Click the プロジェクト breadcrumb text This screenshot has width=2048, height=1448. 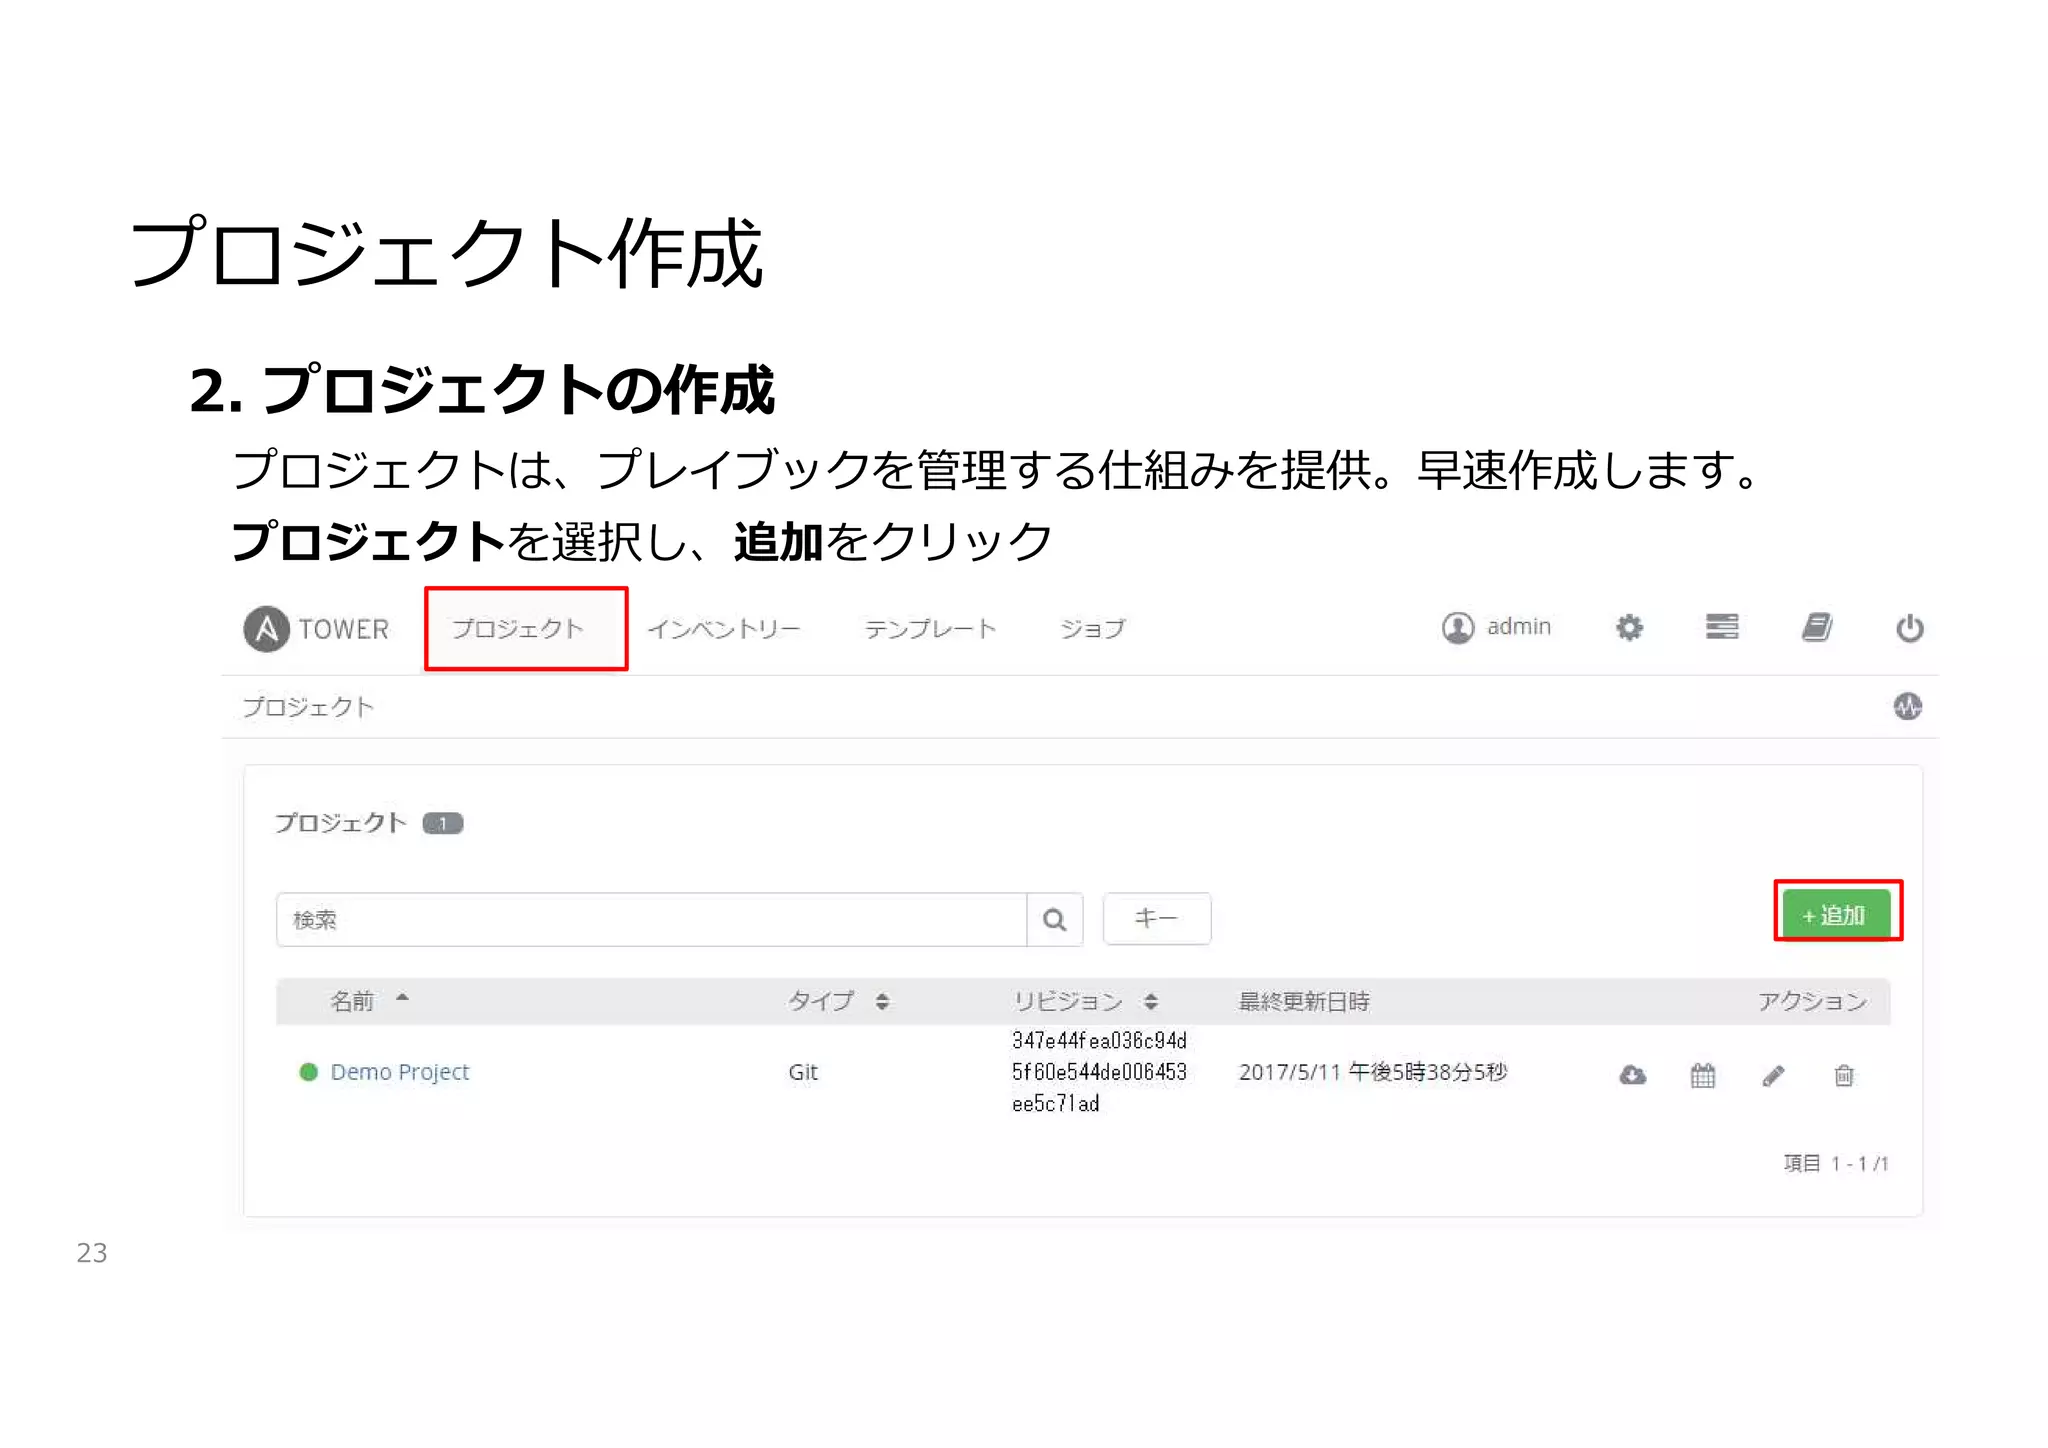click(308, 707)
